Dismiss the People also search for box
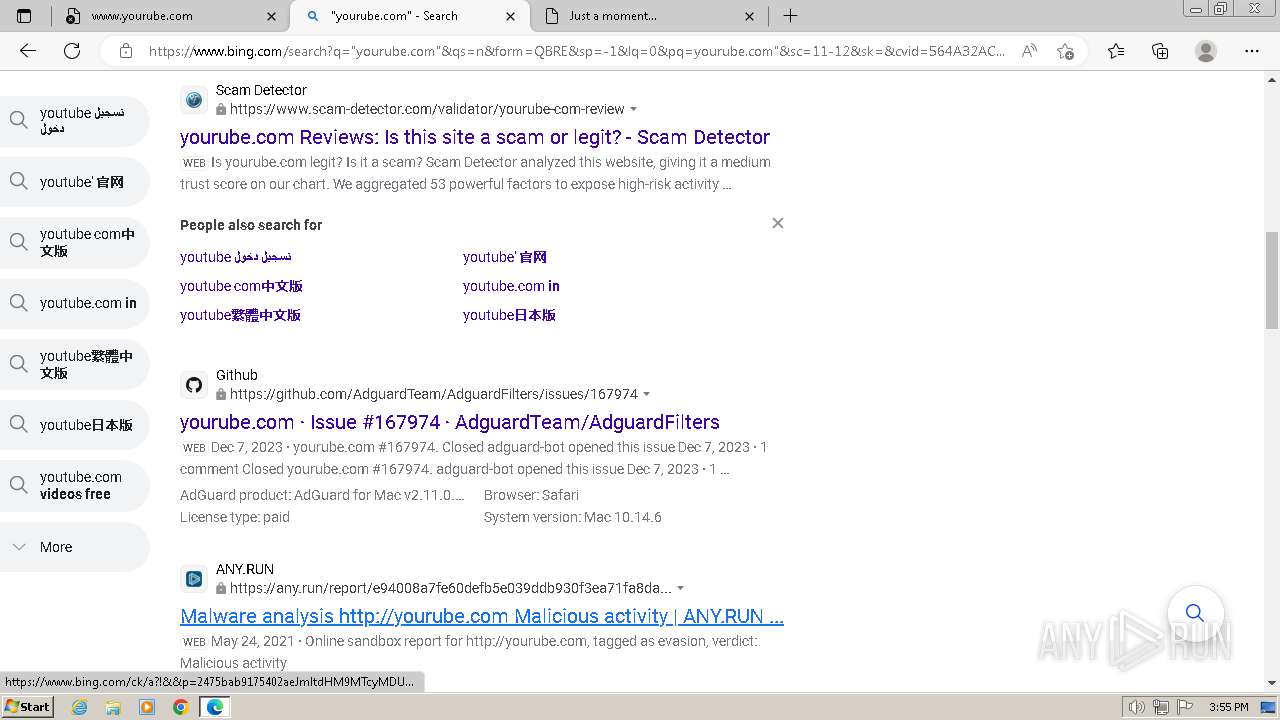The width and height of the screenshot is (1280, 720). pos(778,223)
